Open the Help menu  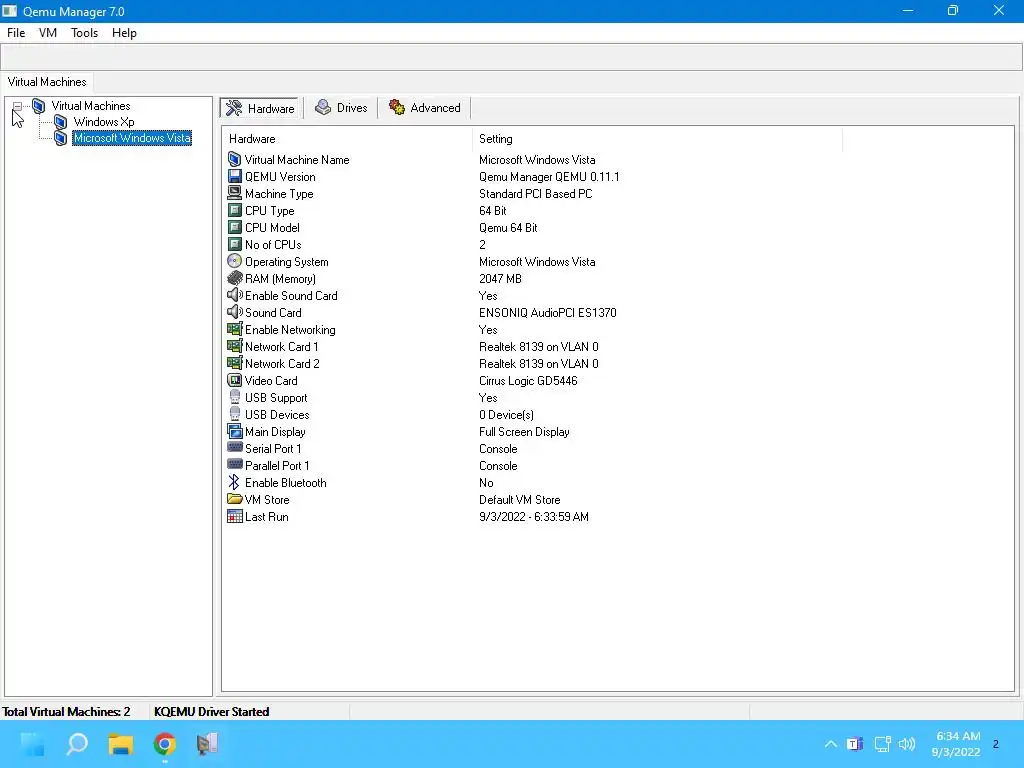click(x=124, y=33)
